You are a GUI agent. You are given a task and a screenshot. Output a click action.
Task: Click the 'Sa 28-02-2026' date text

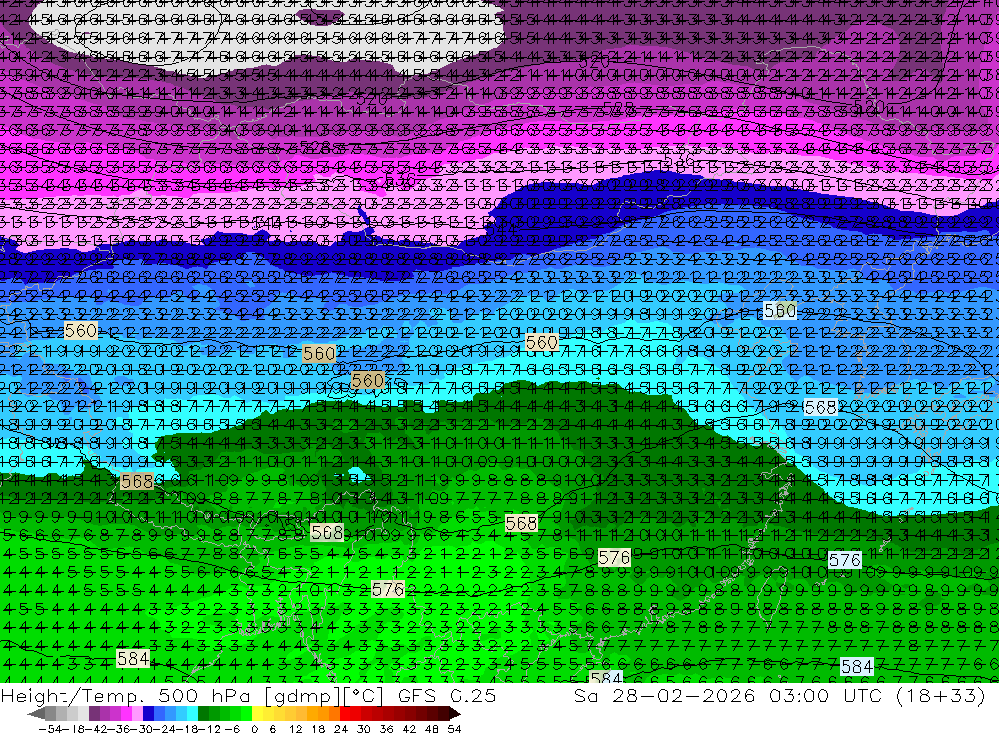tap(665, 695)
